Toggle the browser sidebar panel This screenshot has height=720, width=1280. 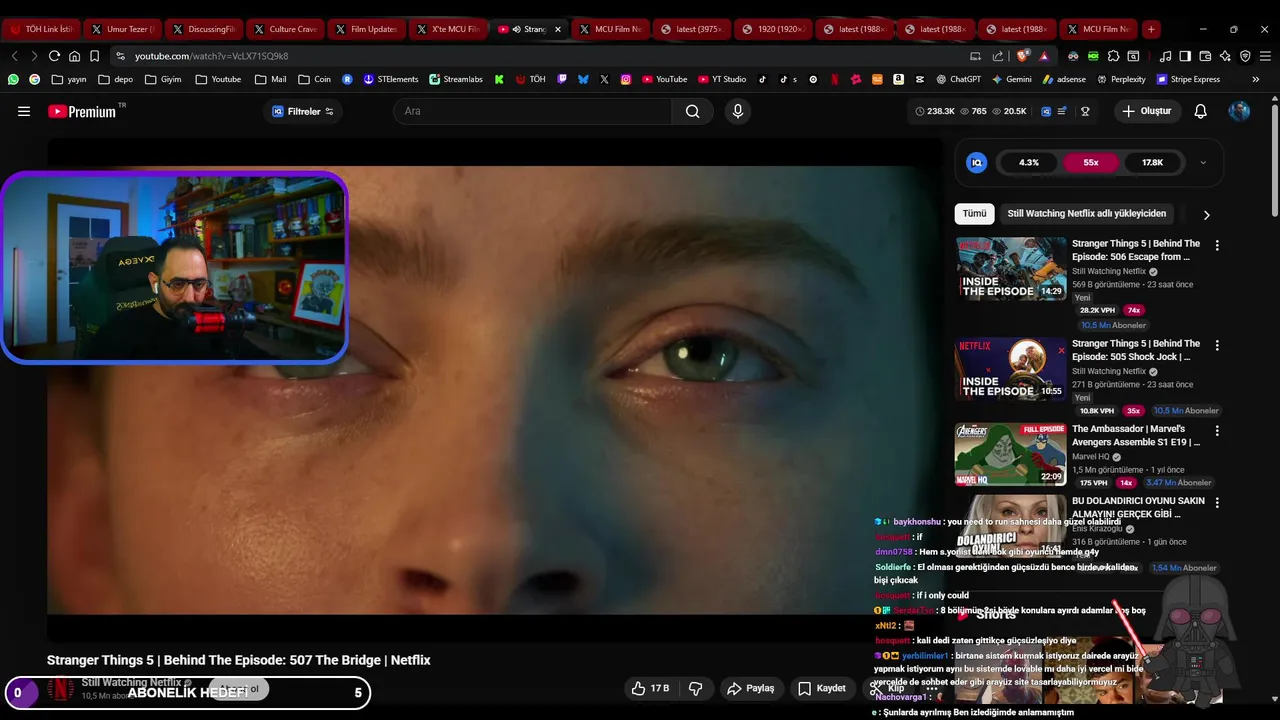tap(1185, 56)
